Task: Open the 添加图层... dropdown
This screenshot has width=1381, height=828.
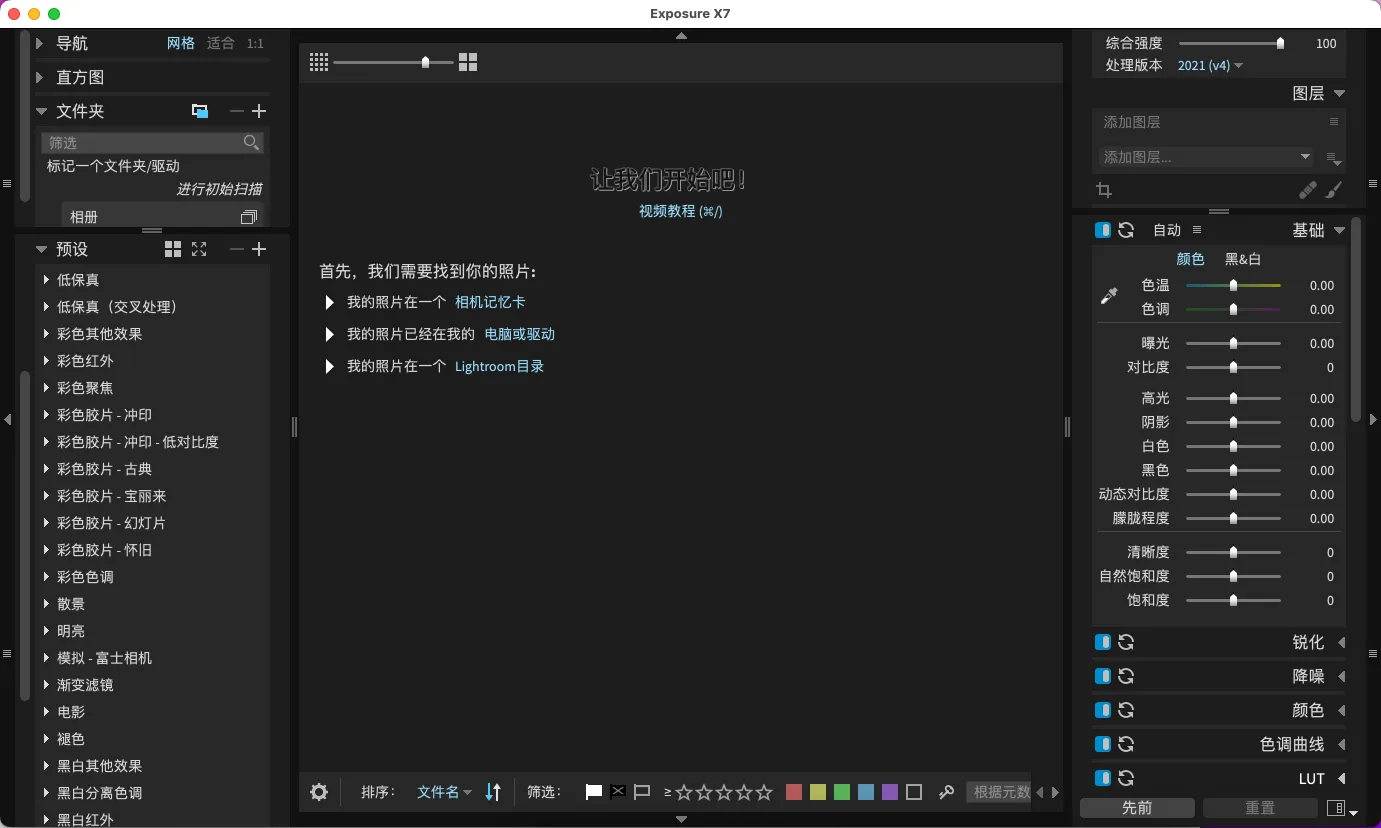Action: click(1205, 157)
